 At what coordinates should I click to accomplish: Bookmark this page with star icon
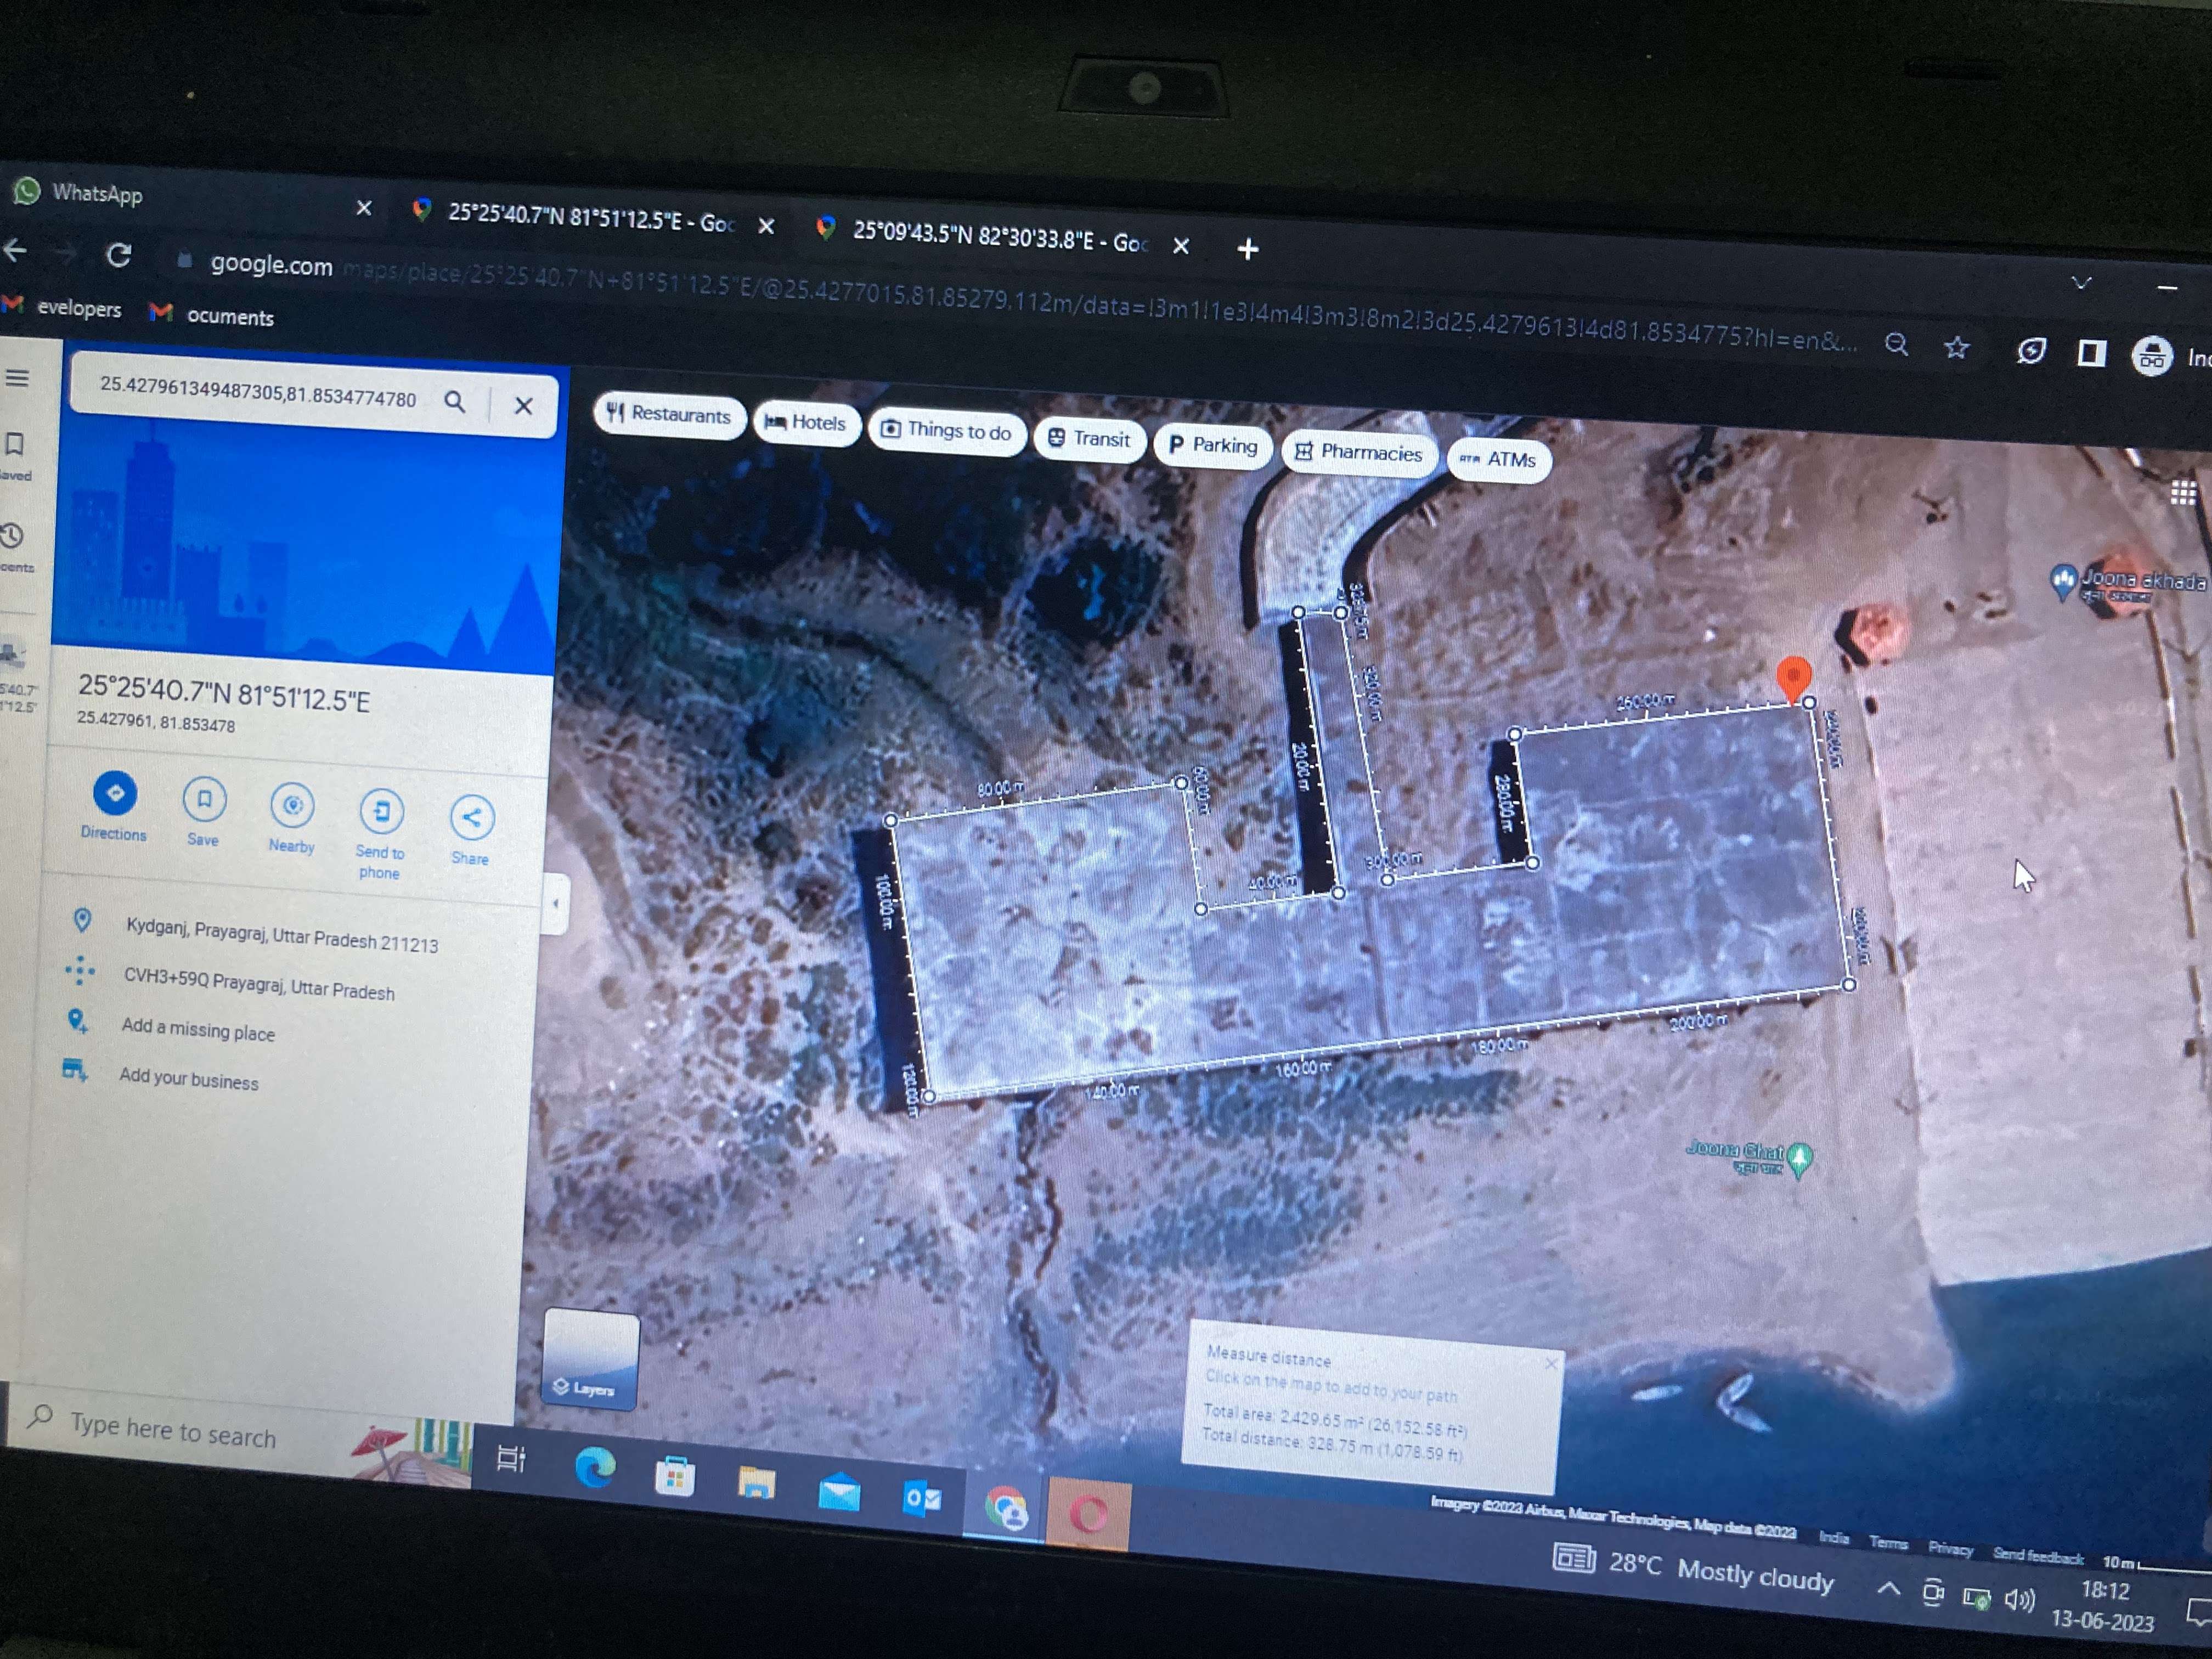pyautogui.click(x=1957, y=347)
